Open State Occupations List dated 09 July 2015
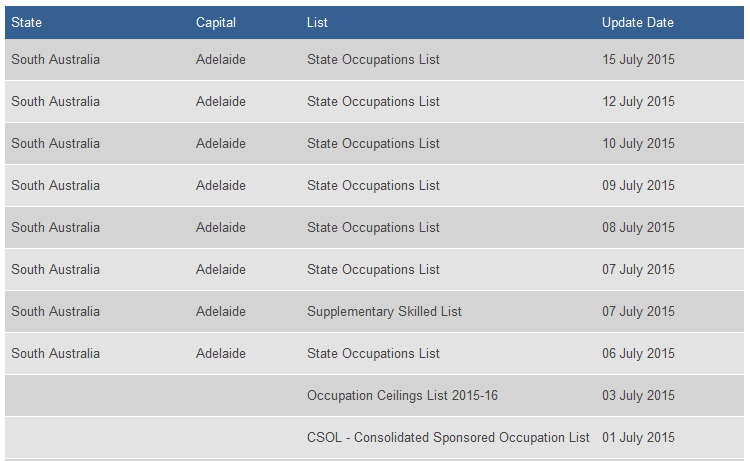 [373, 186]
